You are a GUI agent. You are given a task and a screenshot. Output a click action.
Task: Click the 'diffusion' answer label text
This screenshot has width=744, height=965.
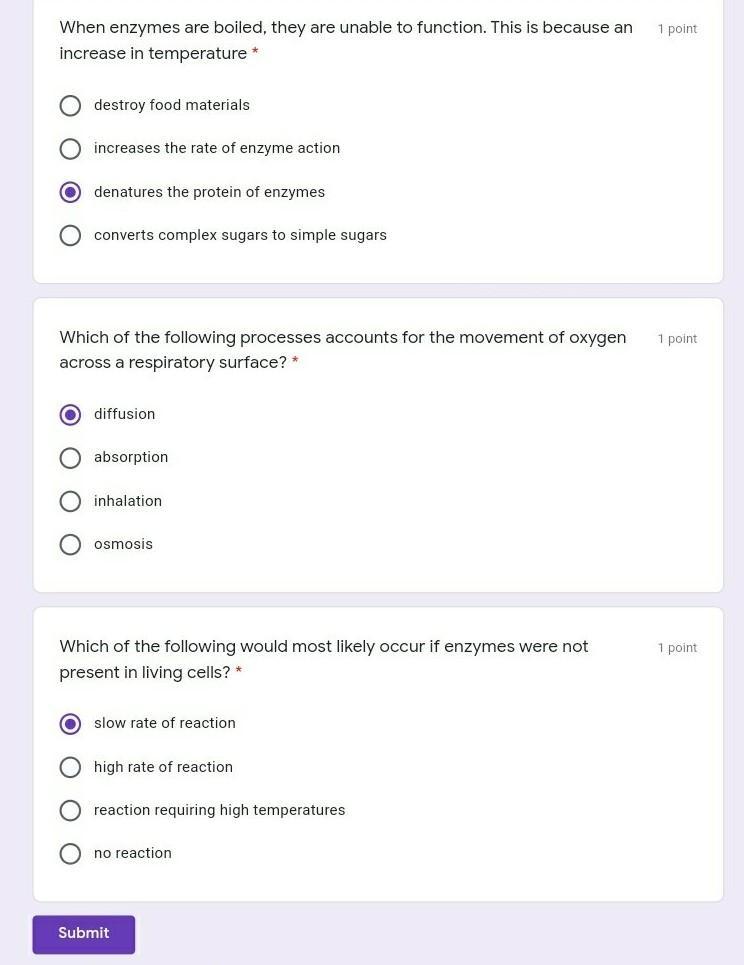coord(125,414)
